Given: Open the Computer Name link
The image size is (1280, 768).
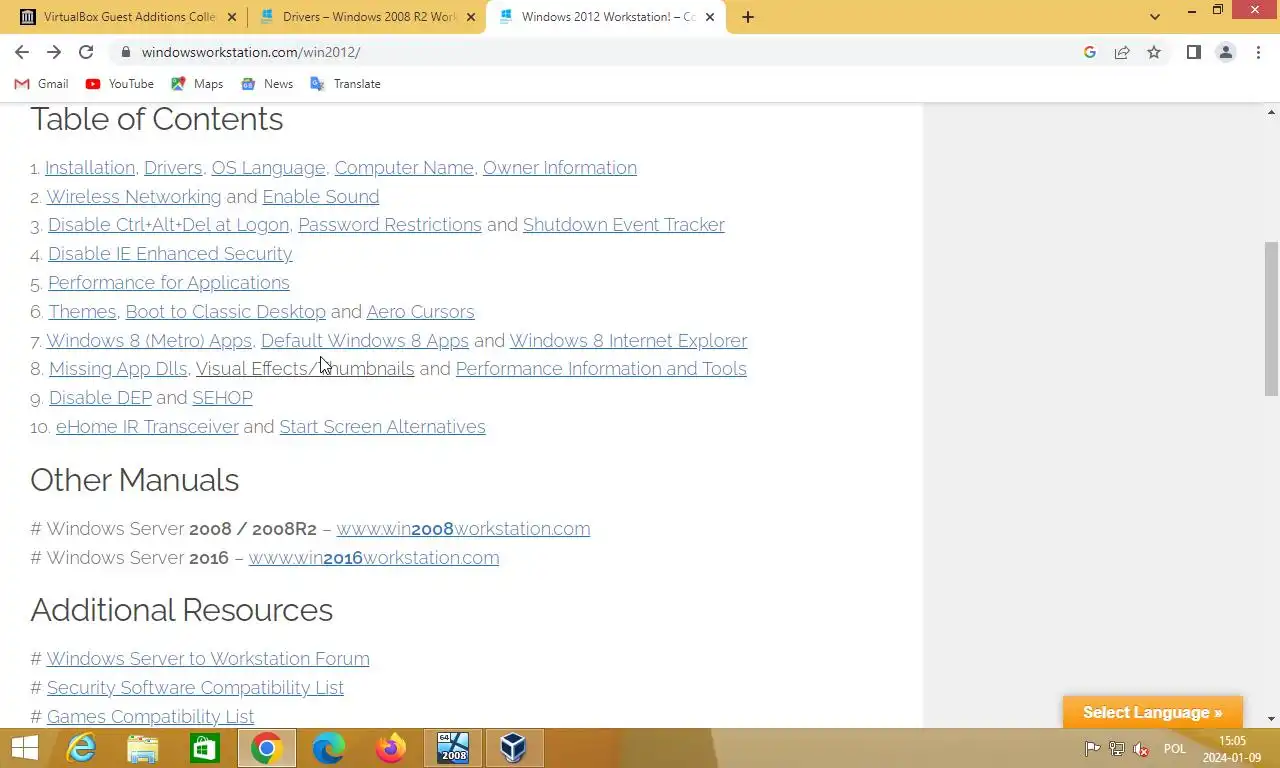Looking at the screenshot, I should pos(404,168).
